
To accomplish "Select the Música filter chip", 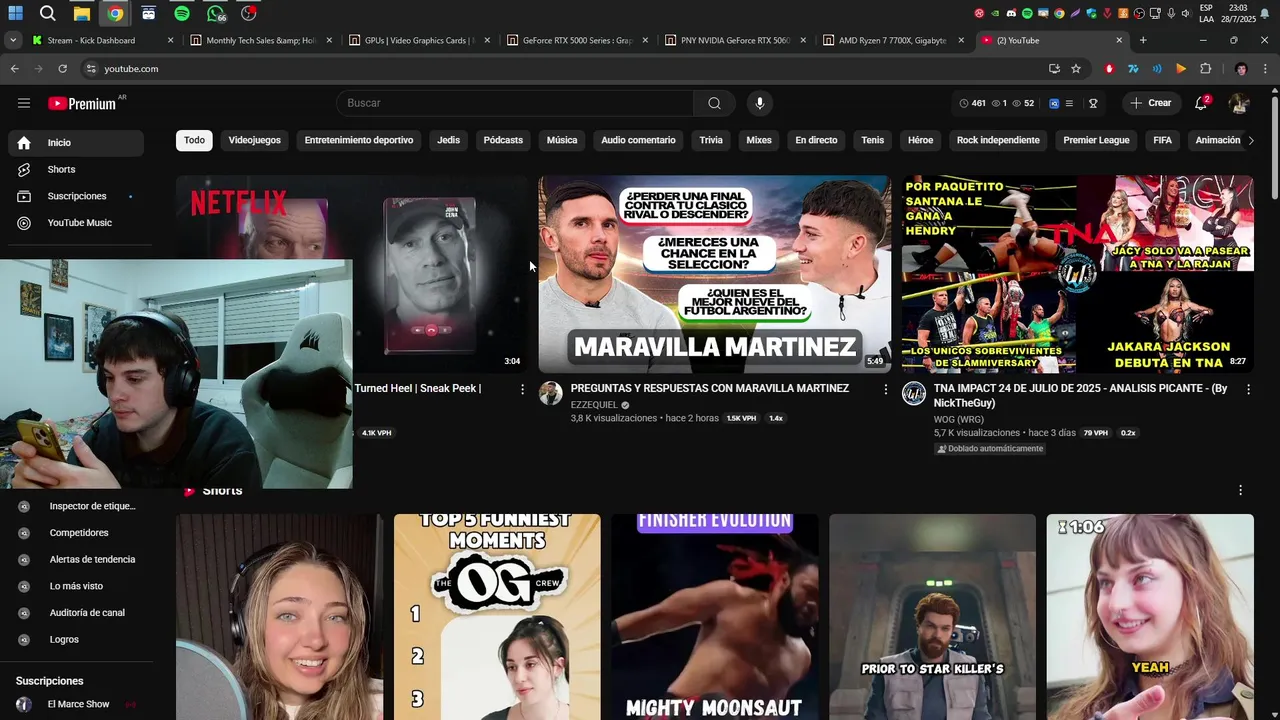I will click(562, 140).
